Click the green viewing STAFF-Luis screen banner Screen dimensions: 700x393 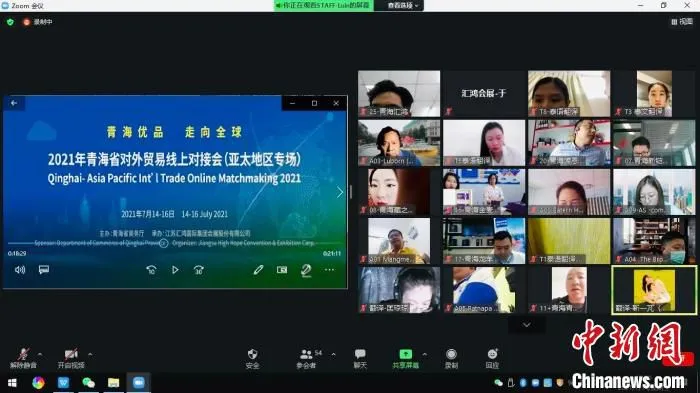click(x=324, y=5)
